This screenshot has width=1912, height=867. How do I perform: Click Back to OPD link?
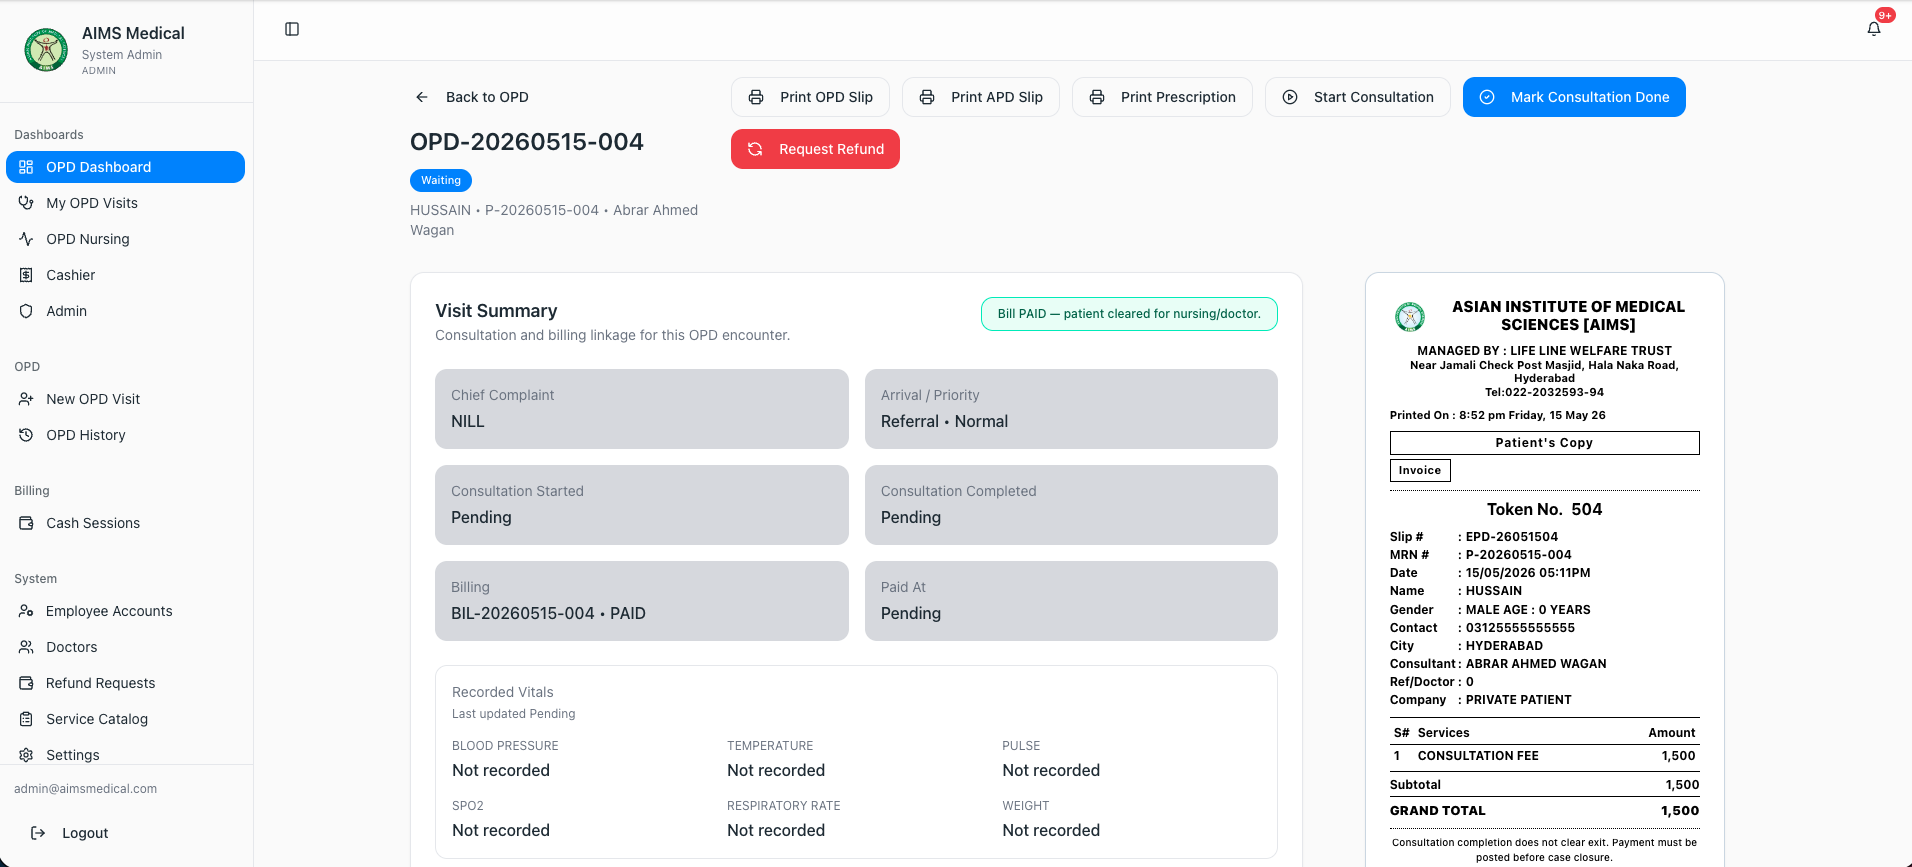471,97
